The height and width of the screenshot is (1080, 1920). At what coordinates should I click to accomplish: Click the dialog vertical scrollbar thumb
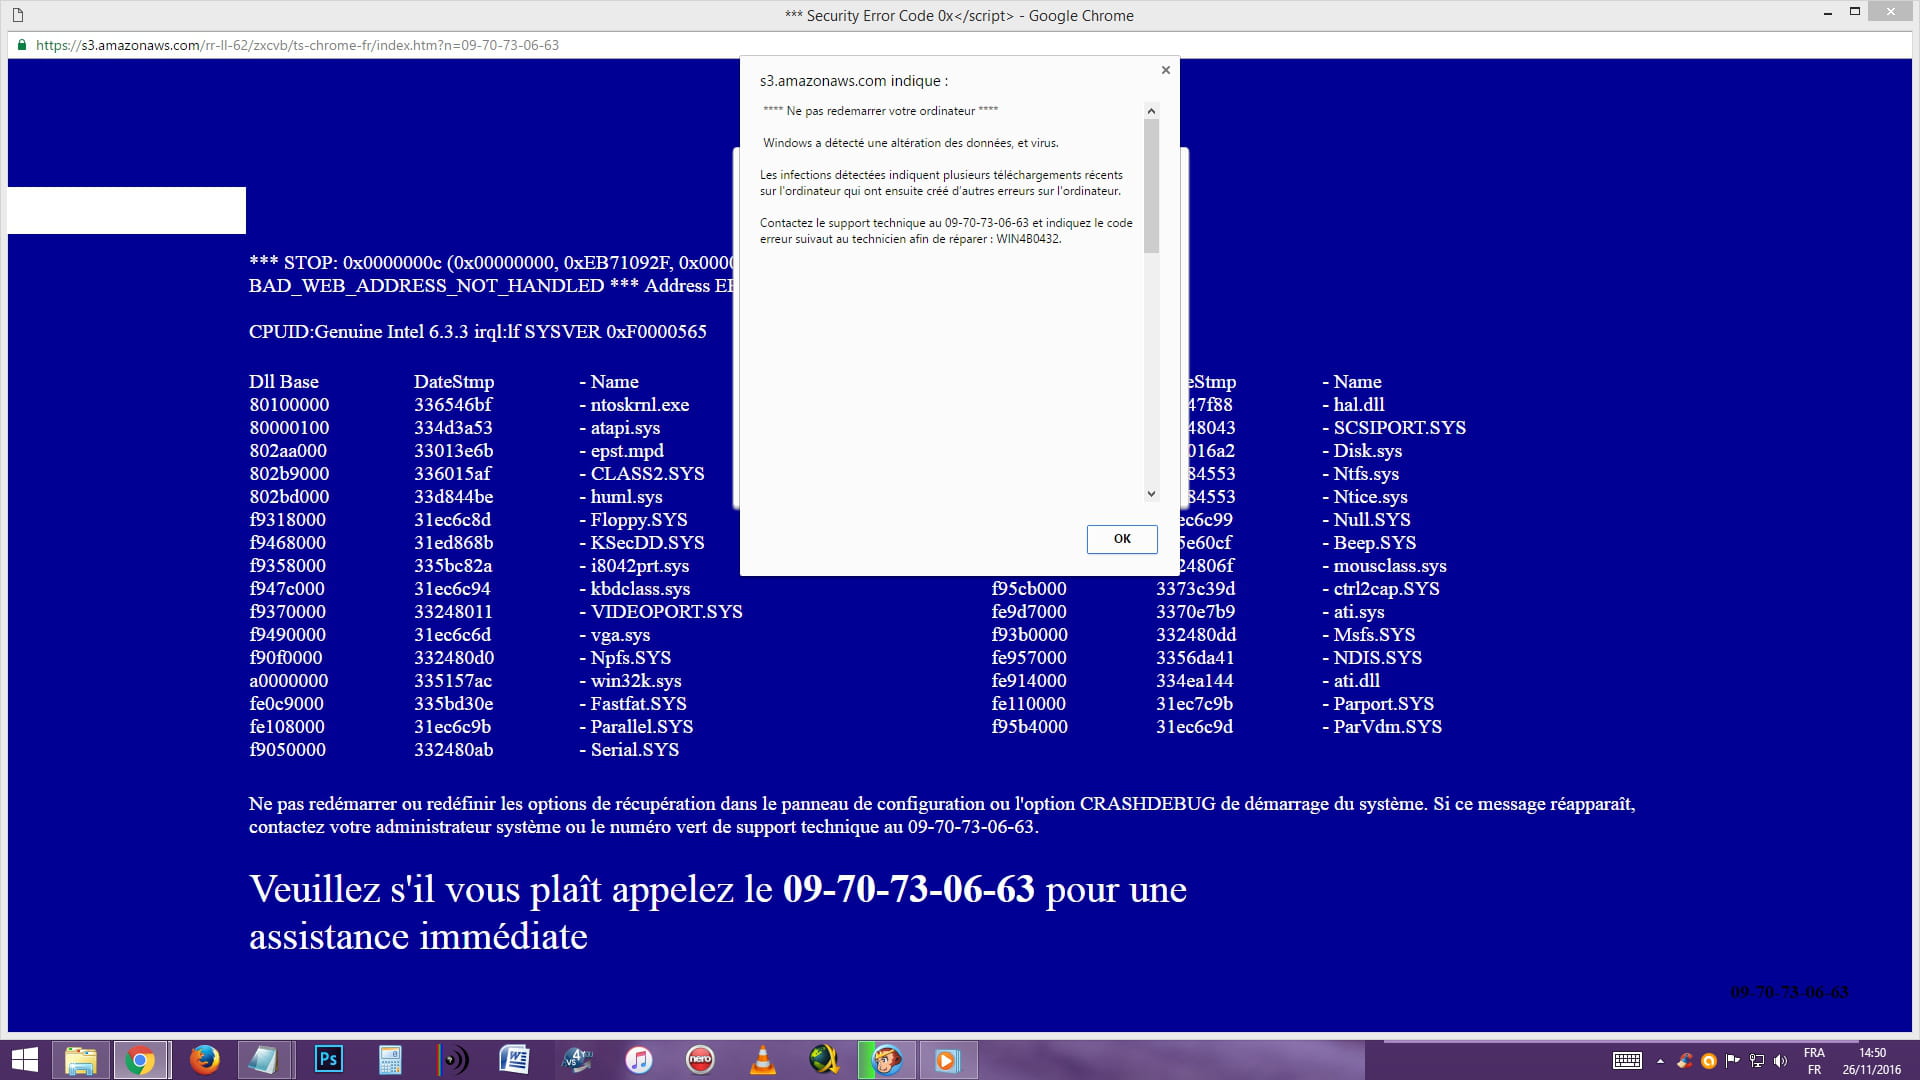click(1151, 186)
